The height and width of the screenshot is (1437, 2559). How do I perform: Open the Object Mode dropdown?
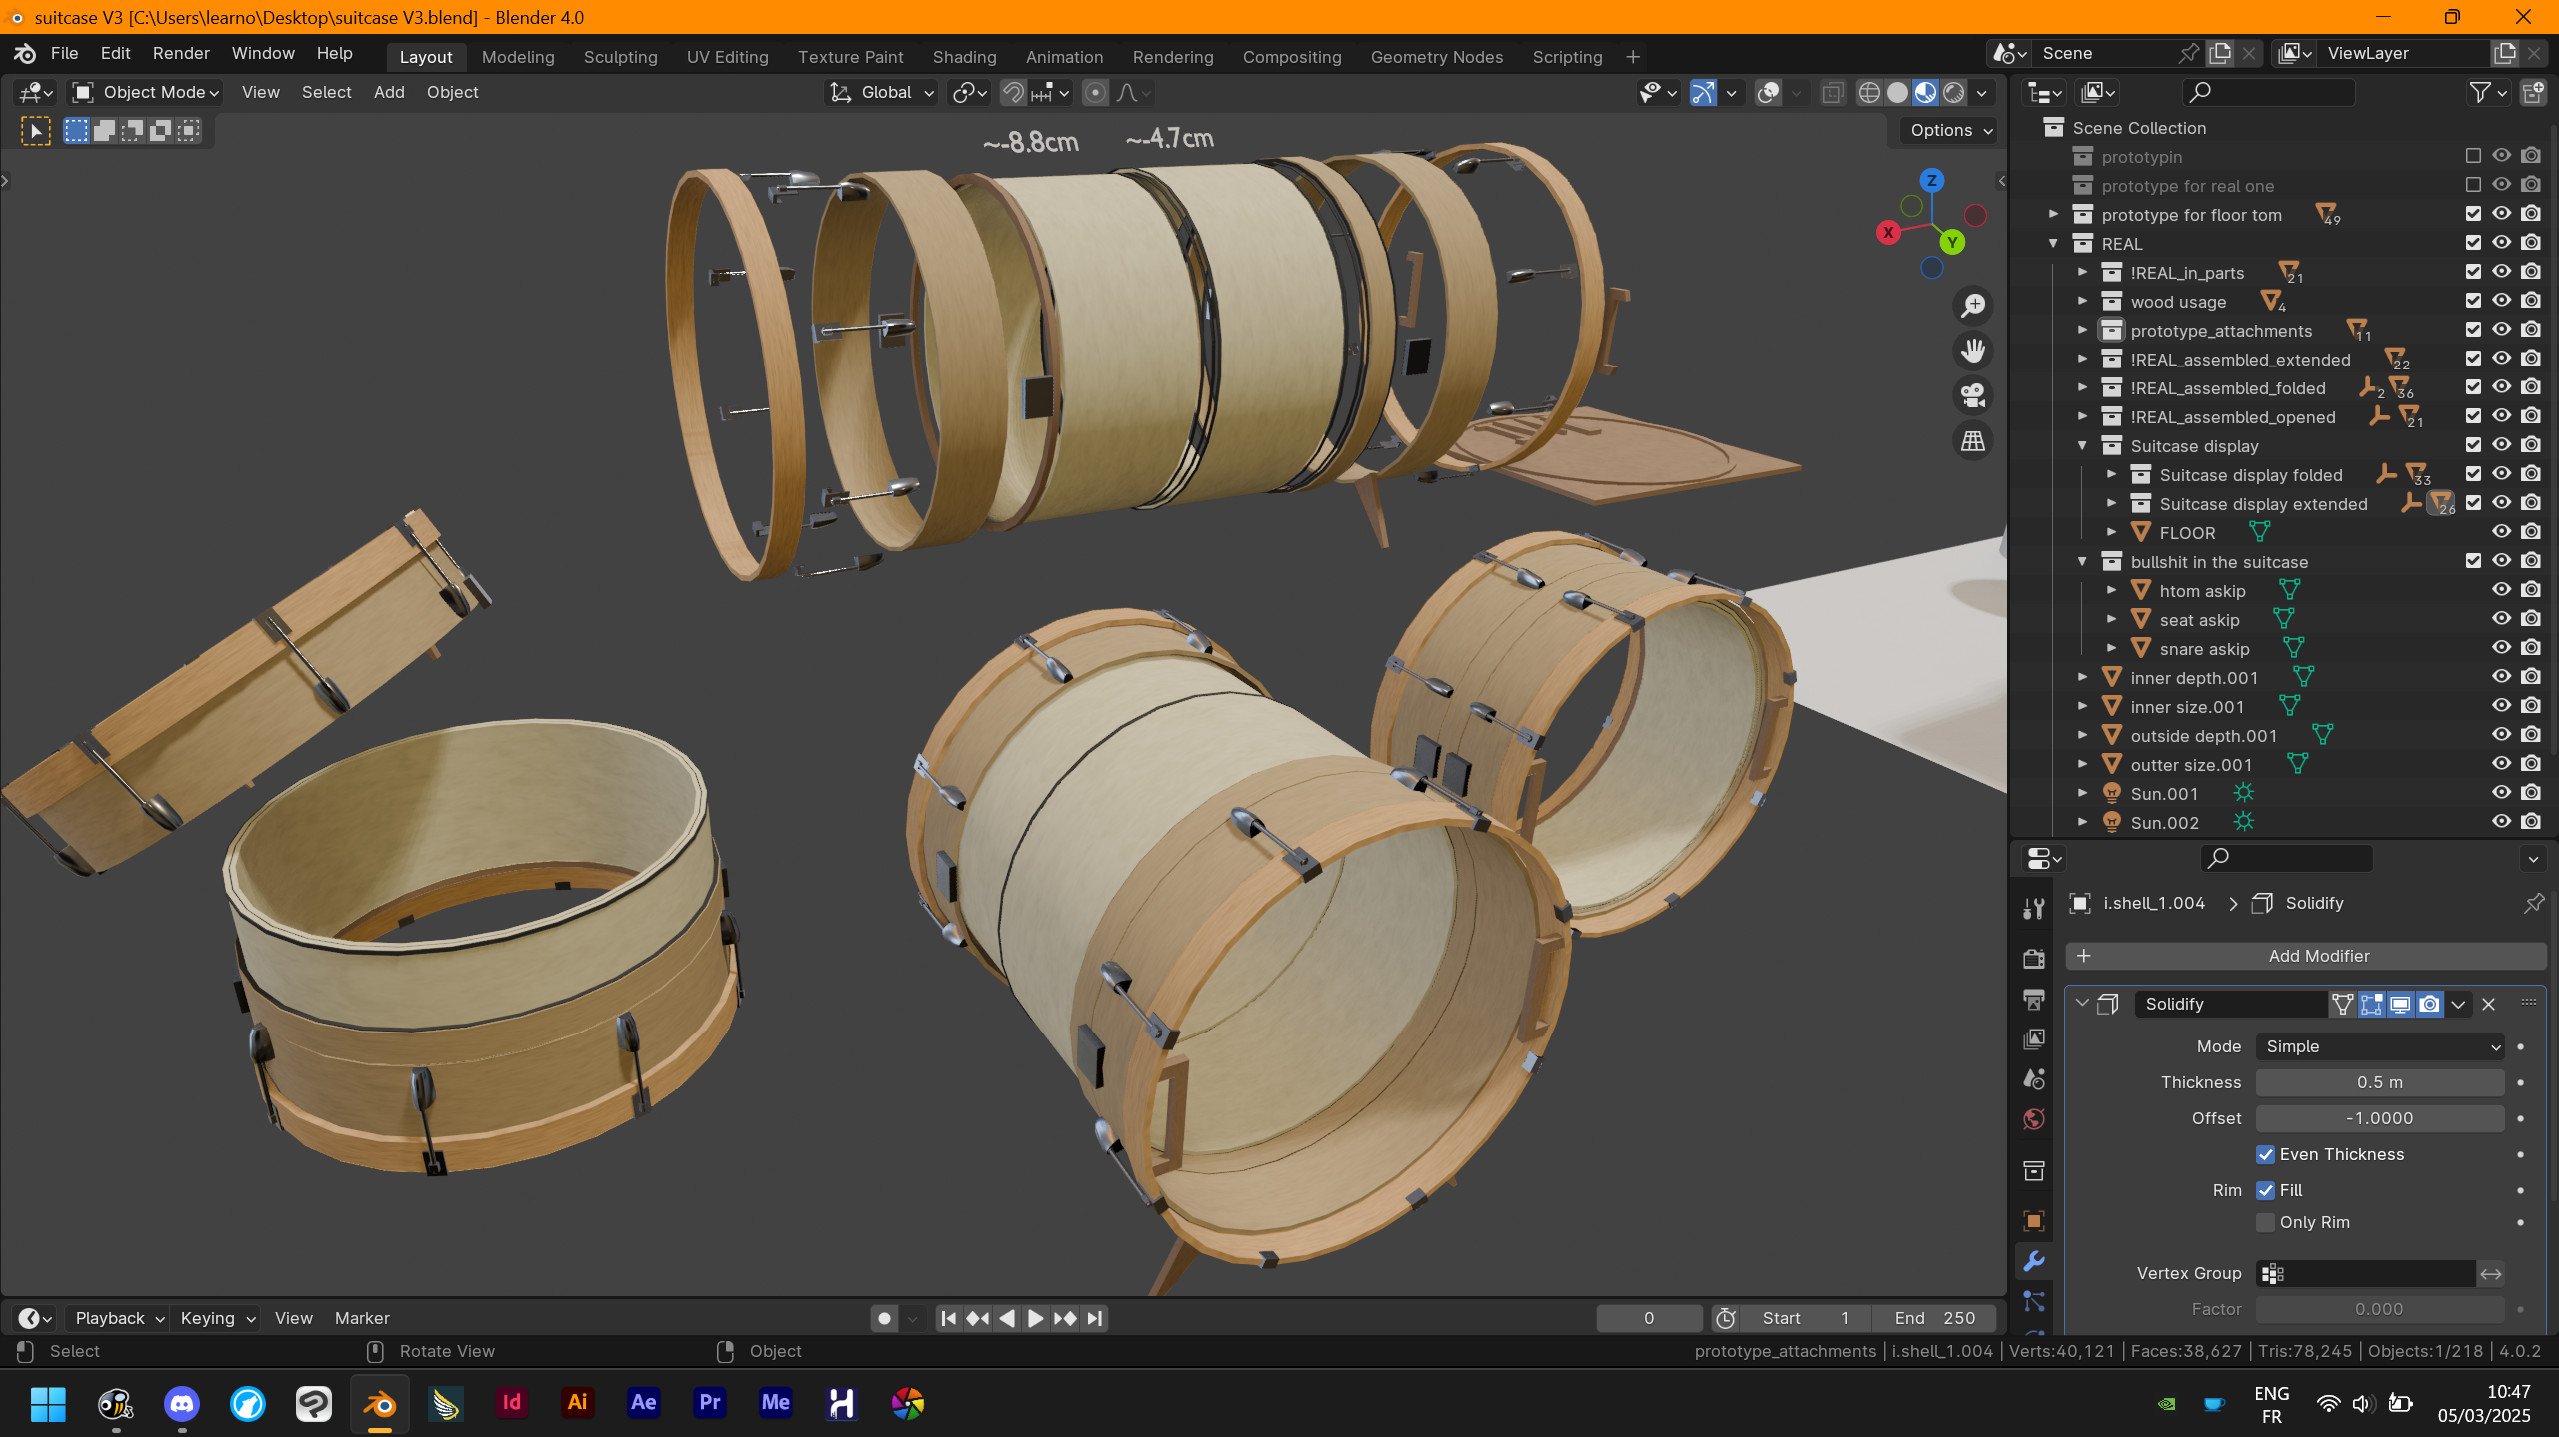coord(146,92)
